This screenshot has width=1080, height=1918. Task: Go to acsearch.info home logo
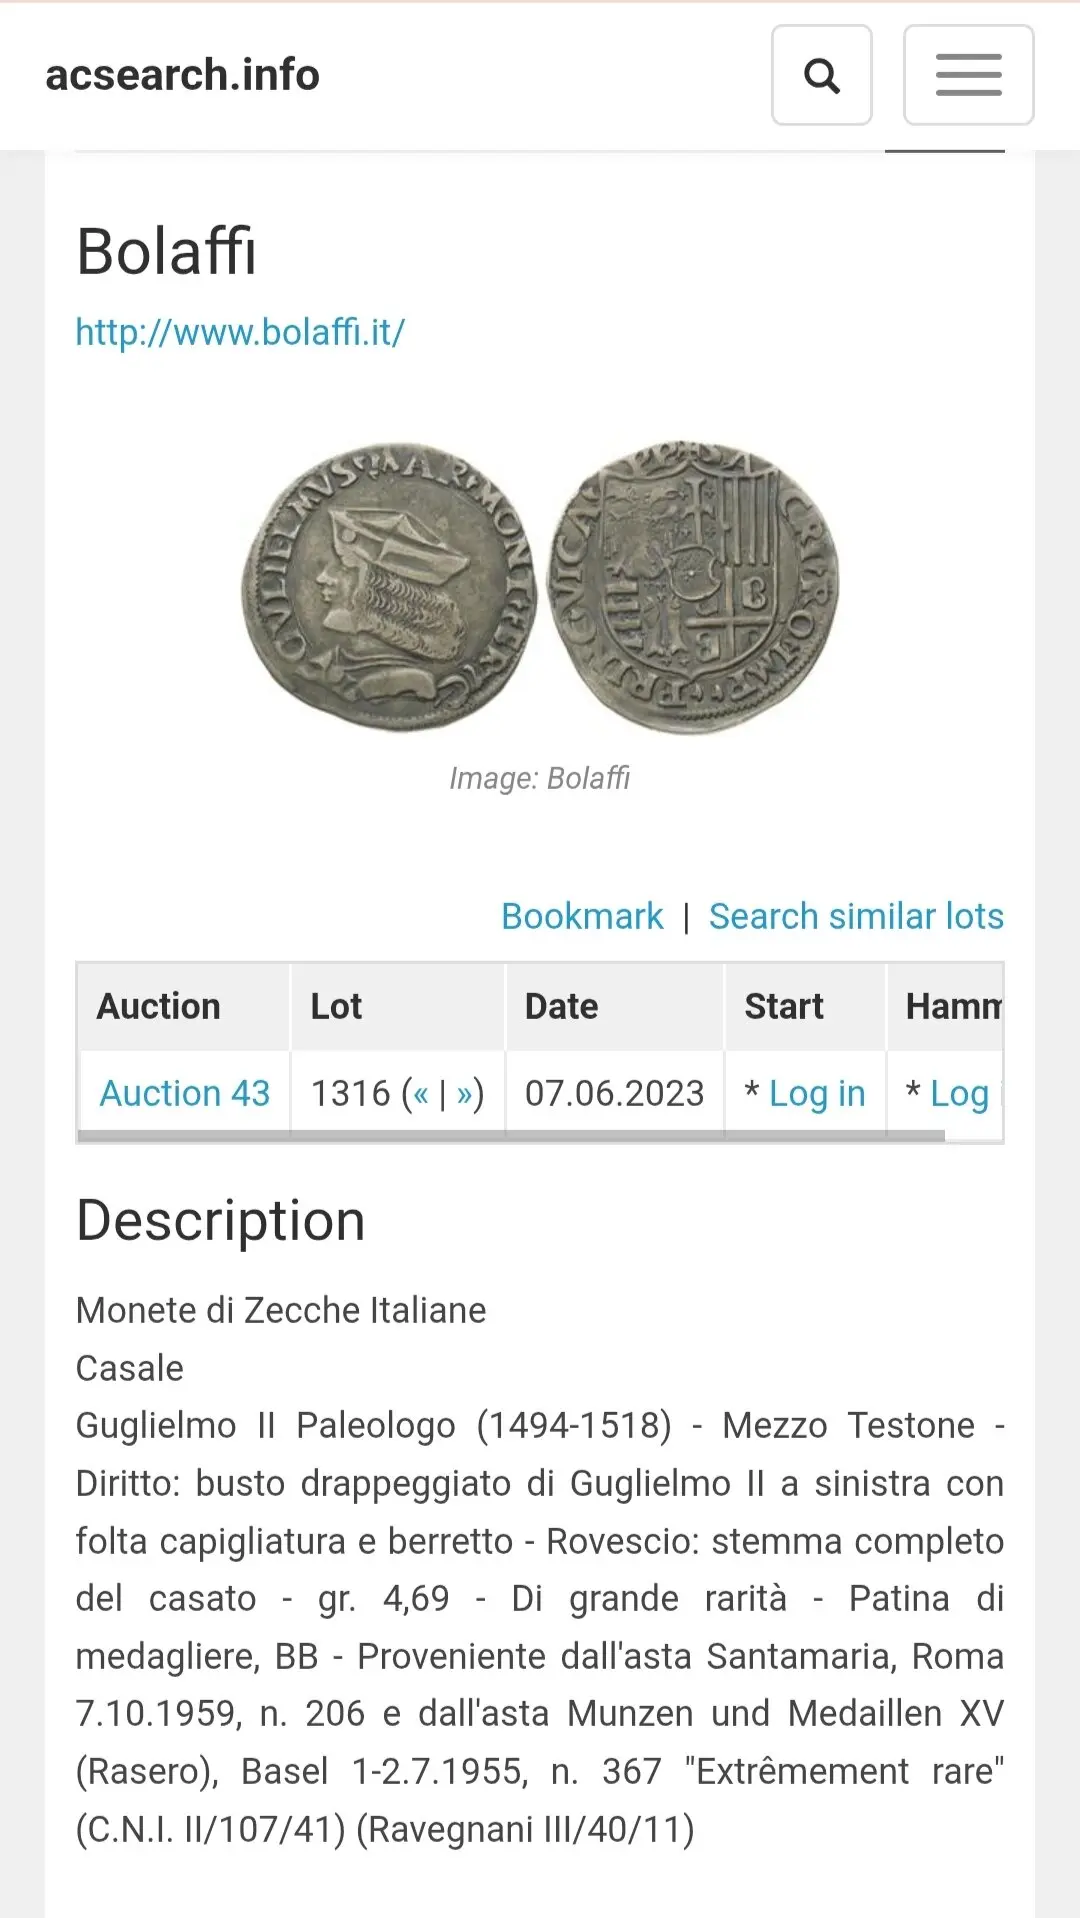click(x=182, y=75)
